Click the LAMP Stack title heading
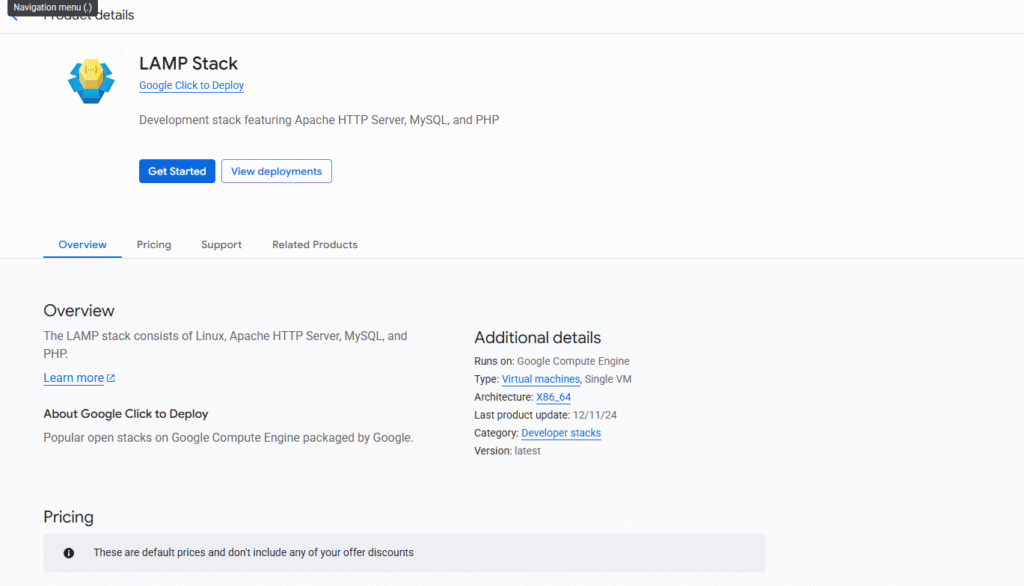1024x586 pixels. tap(188, 64)
